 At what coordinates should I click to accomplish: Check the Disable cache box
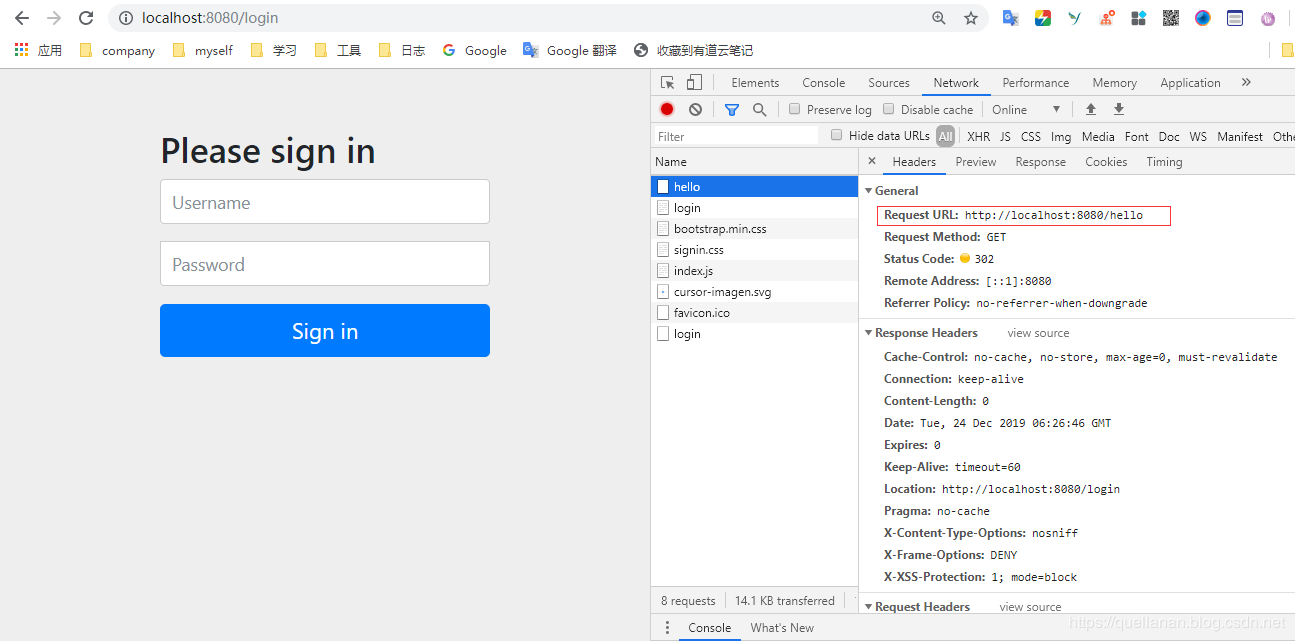click(886, 109)
